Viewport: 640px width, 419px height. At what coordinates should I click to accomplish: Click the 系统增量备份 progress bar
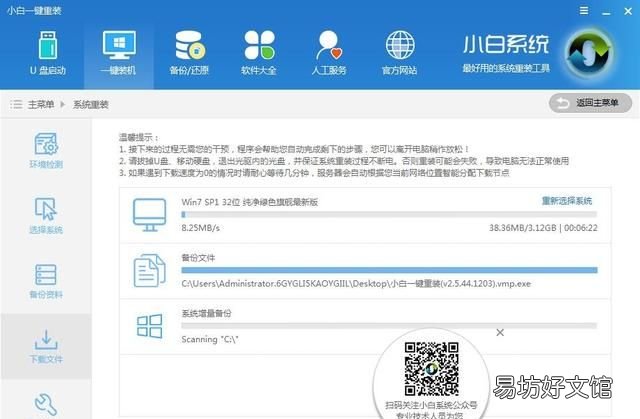tap(389, 326)
